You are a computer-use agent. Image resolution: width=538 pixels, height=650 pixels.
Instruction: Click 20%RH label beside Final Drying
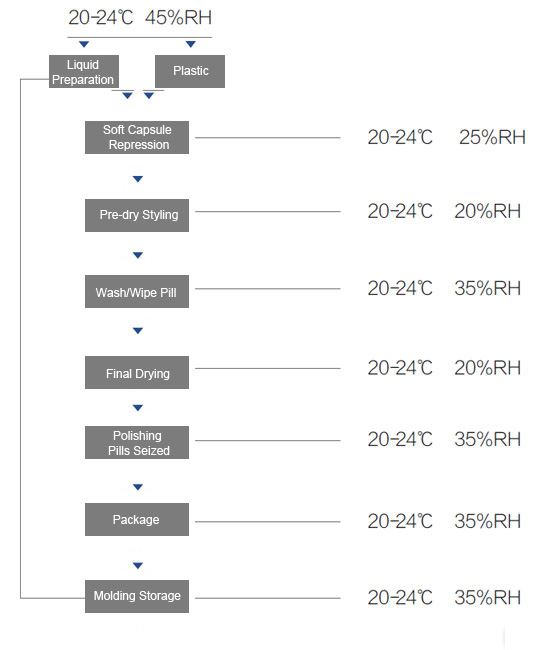(487, 368)
